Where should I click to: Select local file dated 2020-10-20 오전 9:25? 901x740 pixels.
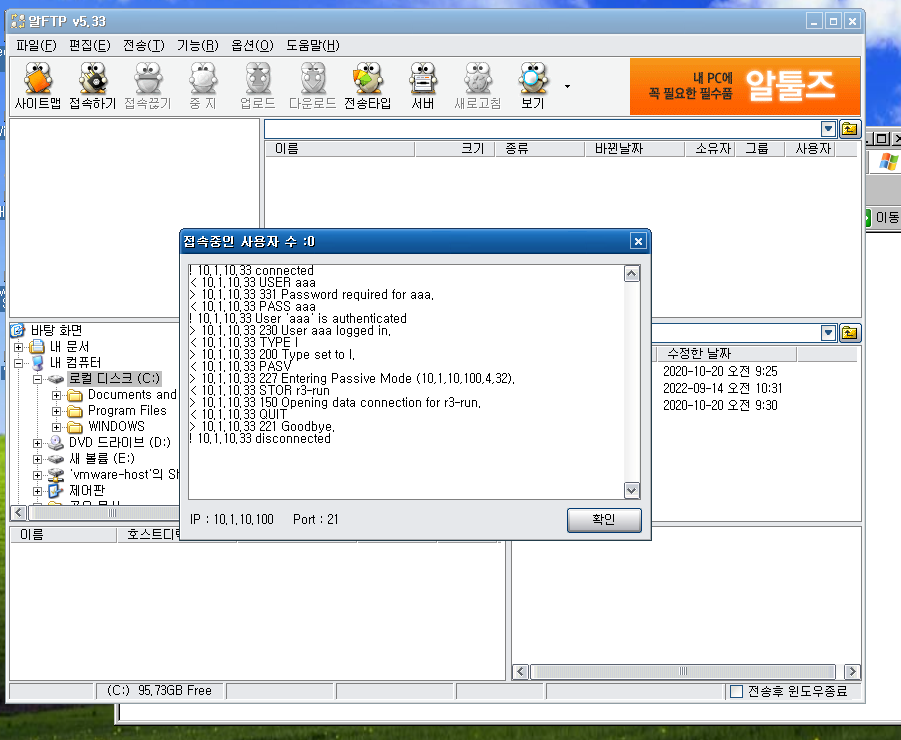tap(720, 371)
